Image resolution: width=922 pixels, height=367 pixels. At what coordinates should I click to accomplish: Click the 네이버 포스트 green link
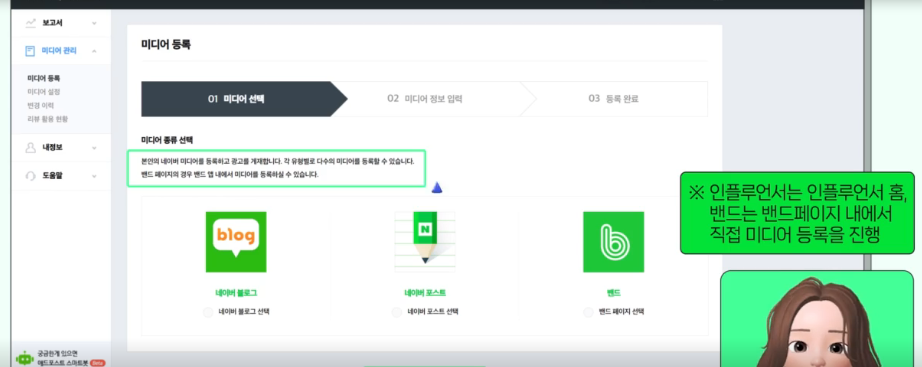425,293
